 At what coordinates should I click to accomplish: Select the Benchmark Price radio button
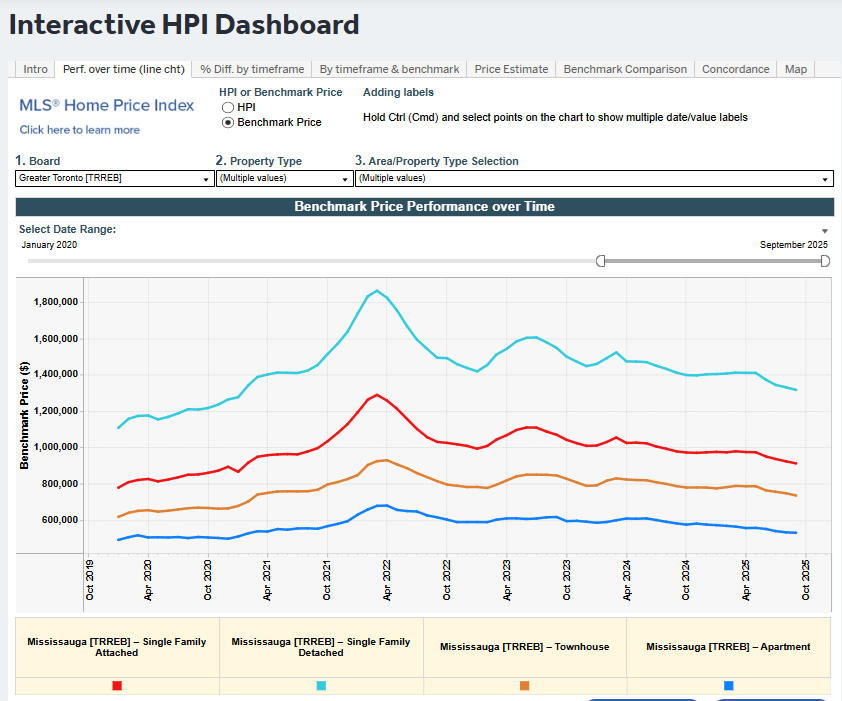tap(228, 122)
